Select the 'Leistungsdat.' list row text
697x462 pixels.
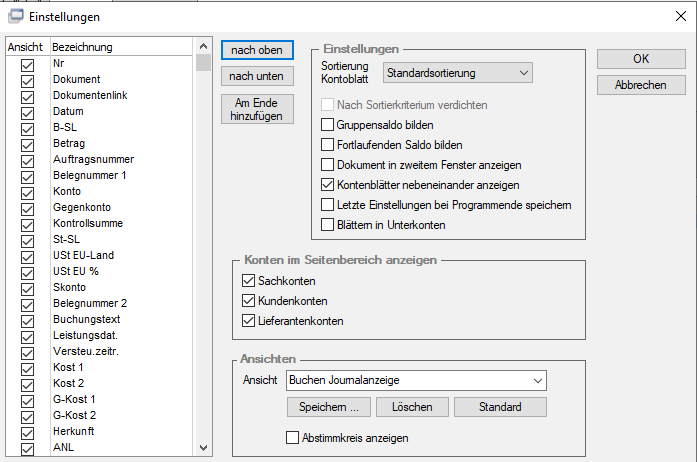85,335
